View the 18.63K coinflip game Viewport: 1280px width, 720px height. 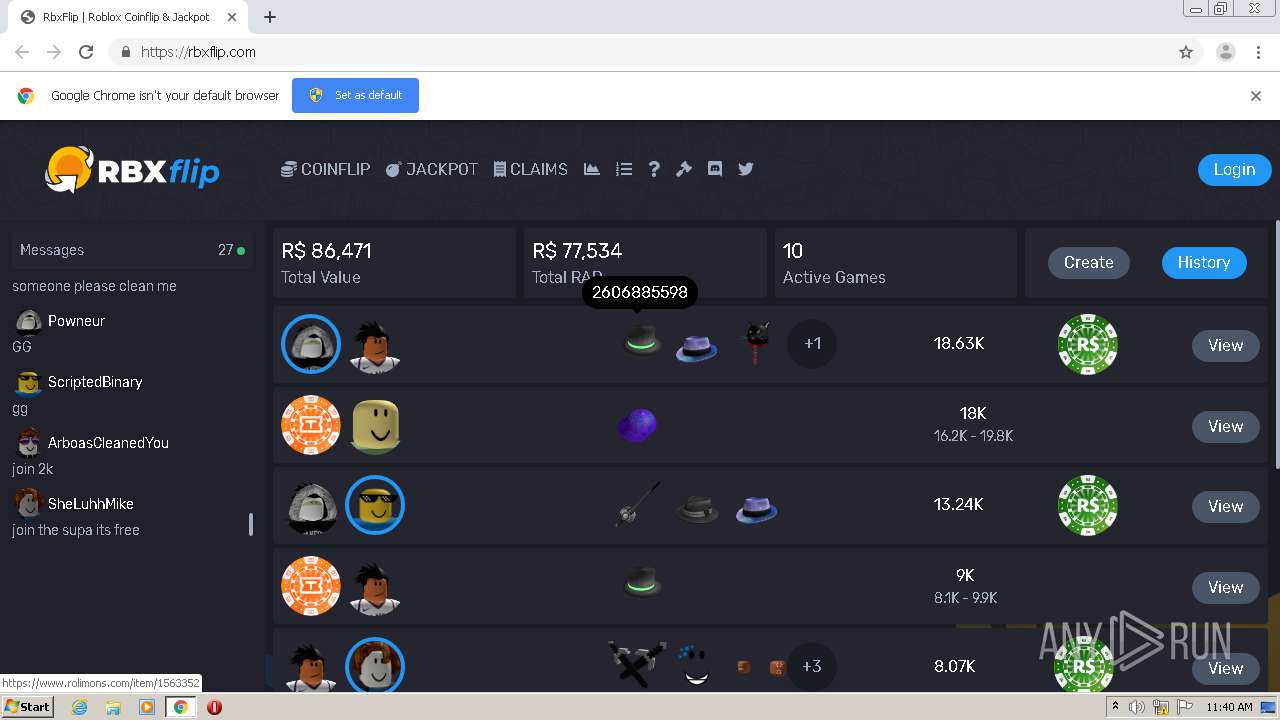1225,345
